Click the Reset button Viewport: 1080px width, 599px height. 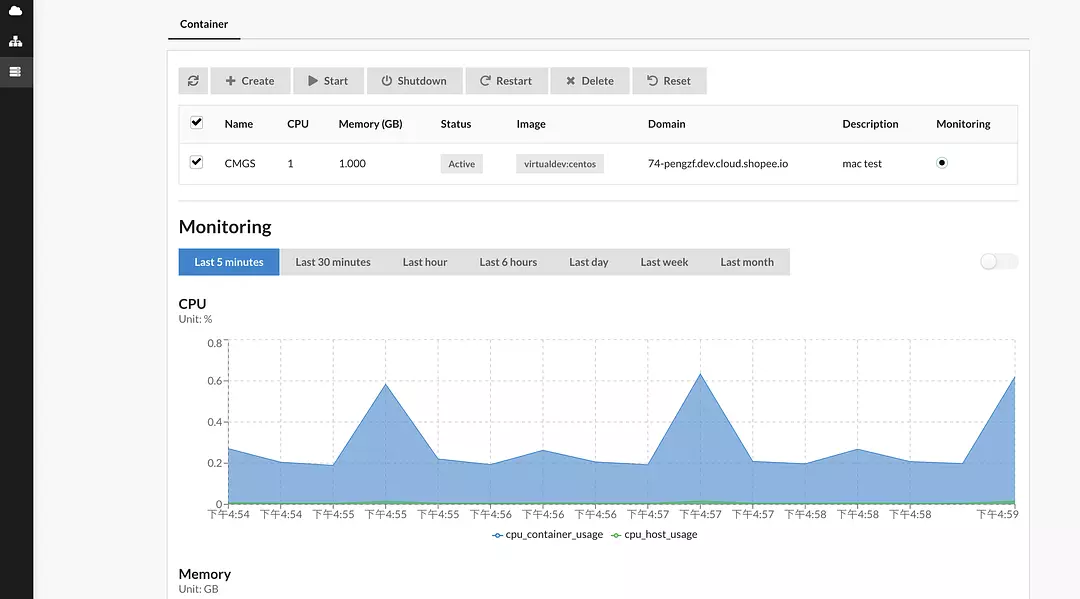tap(669, 81)
